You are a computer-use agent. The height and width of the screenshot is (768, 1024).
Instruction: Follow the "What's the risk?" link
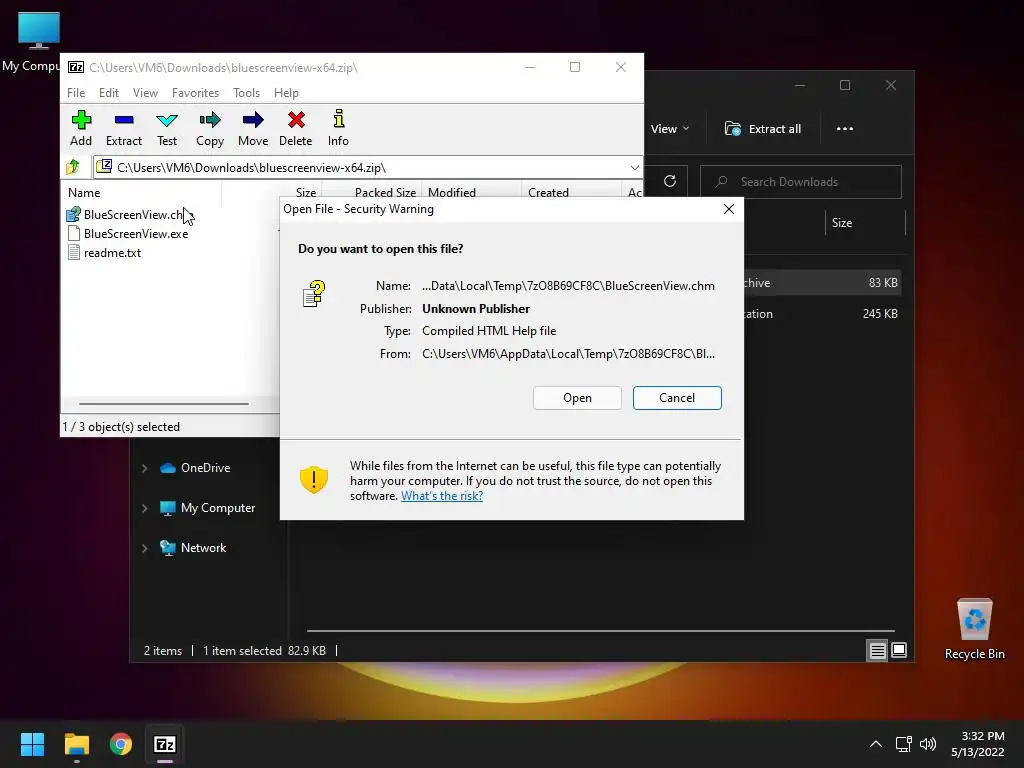tap(442, 496)
